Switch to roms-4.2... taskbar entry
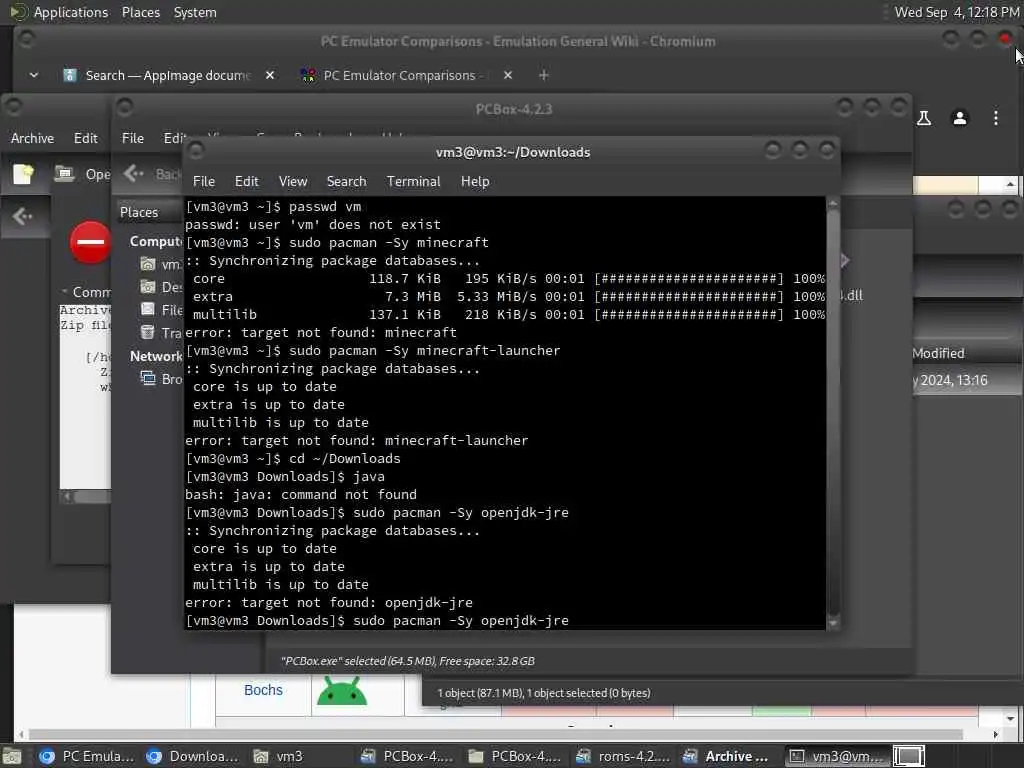 (x=622, y=756)
